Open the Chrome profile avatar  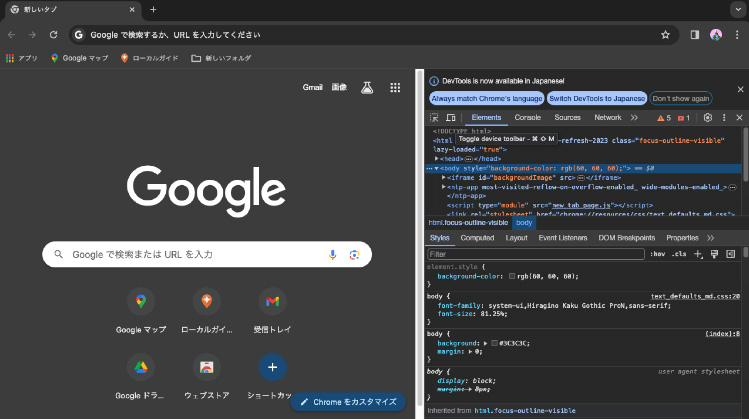[x=716, y=35]
